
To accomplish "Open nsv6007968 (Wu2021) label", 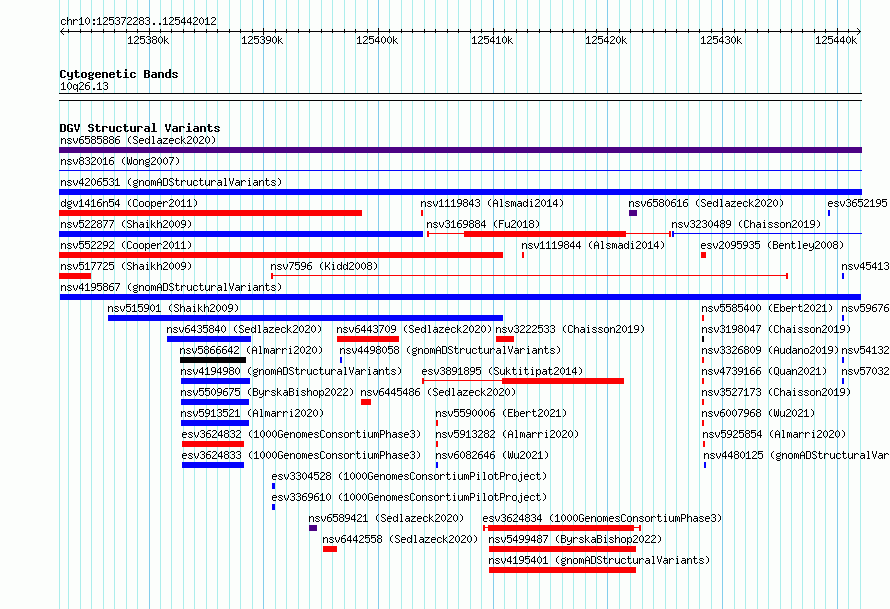I will point(758,413).
